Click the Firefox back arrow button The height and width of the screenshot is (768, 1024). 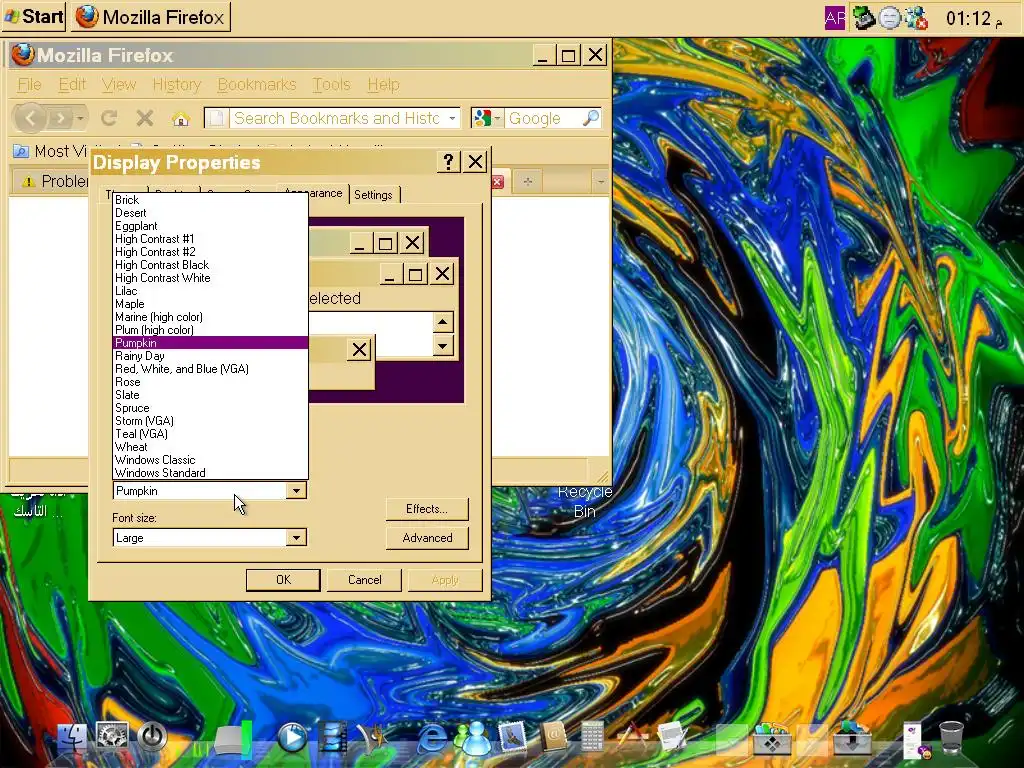click(x=30, y=118)
